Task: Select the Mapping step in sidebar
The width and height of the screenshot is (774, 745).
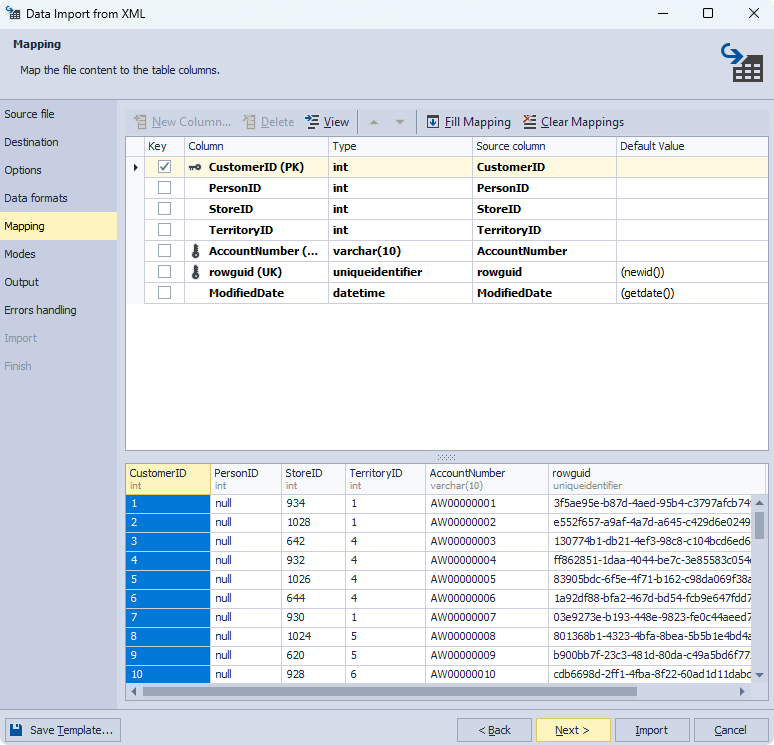Action: (x=58, y=226)
